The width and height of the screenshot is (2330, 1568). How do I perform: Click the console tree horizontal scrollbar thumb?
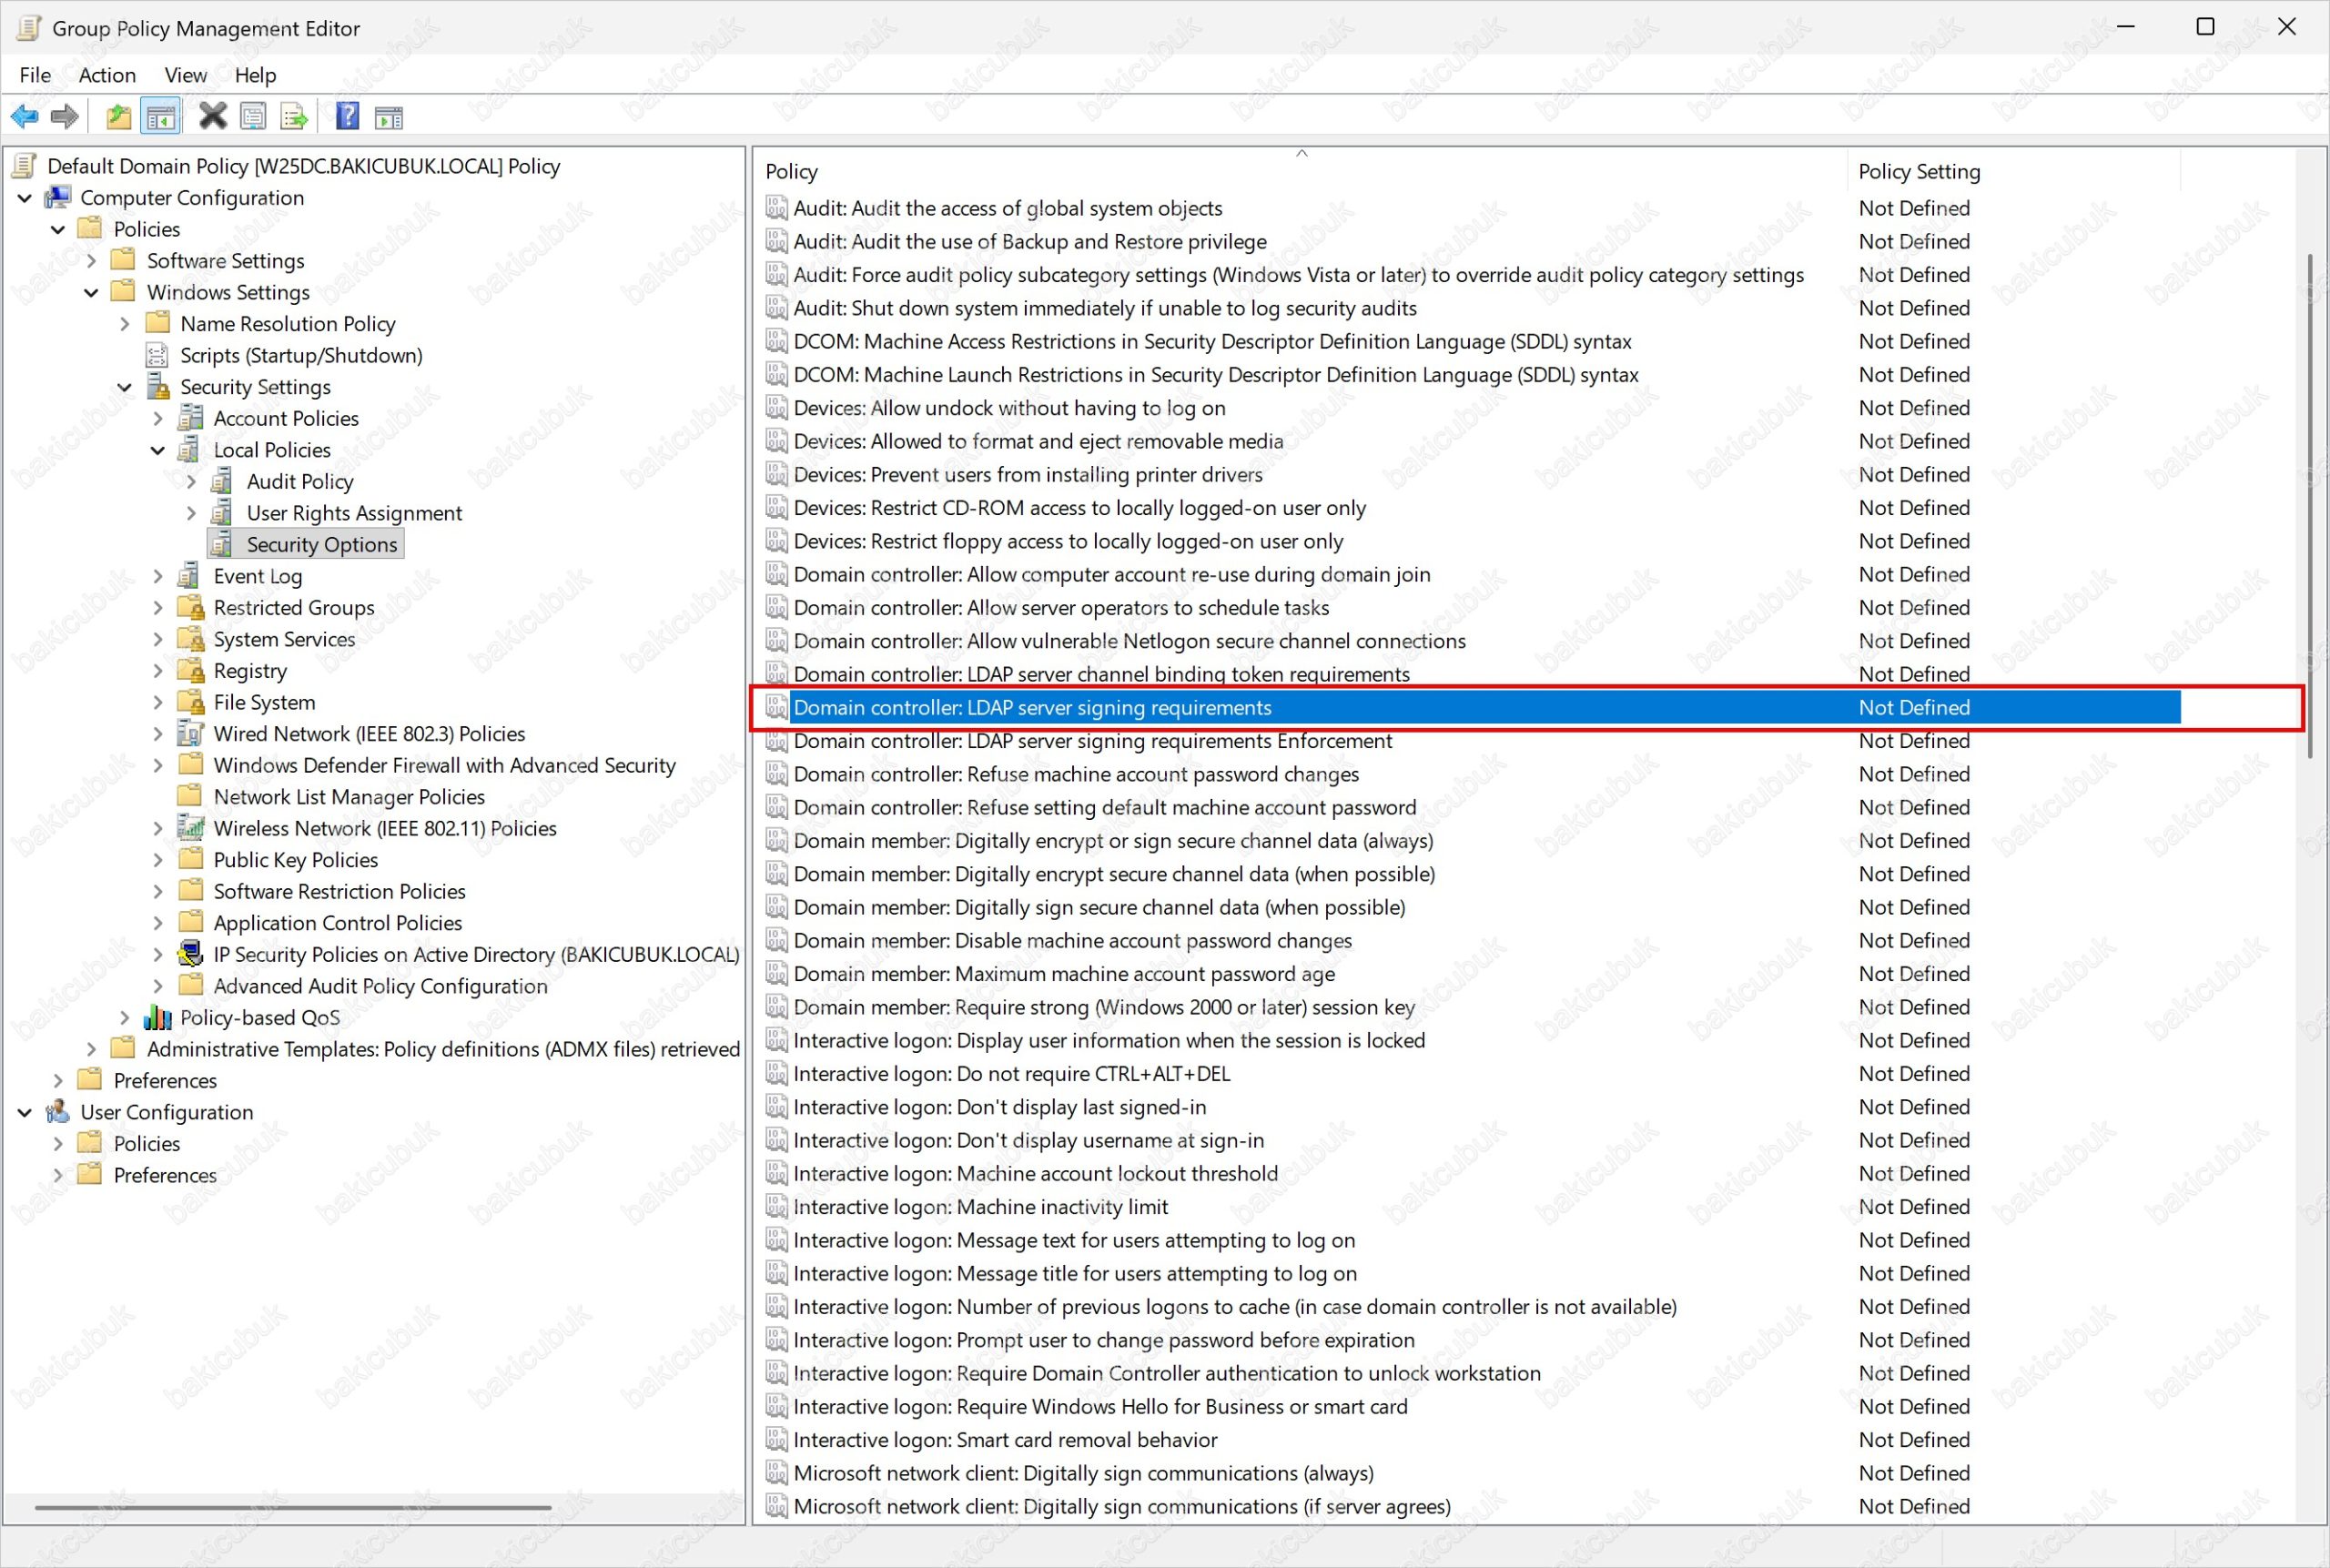(293, 1507)
